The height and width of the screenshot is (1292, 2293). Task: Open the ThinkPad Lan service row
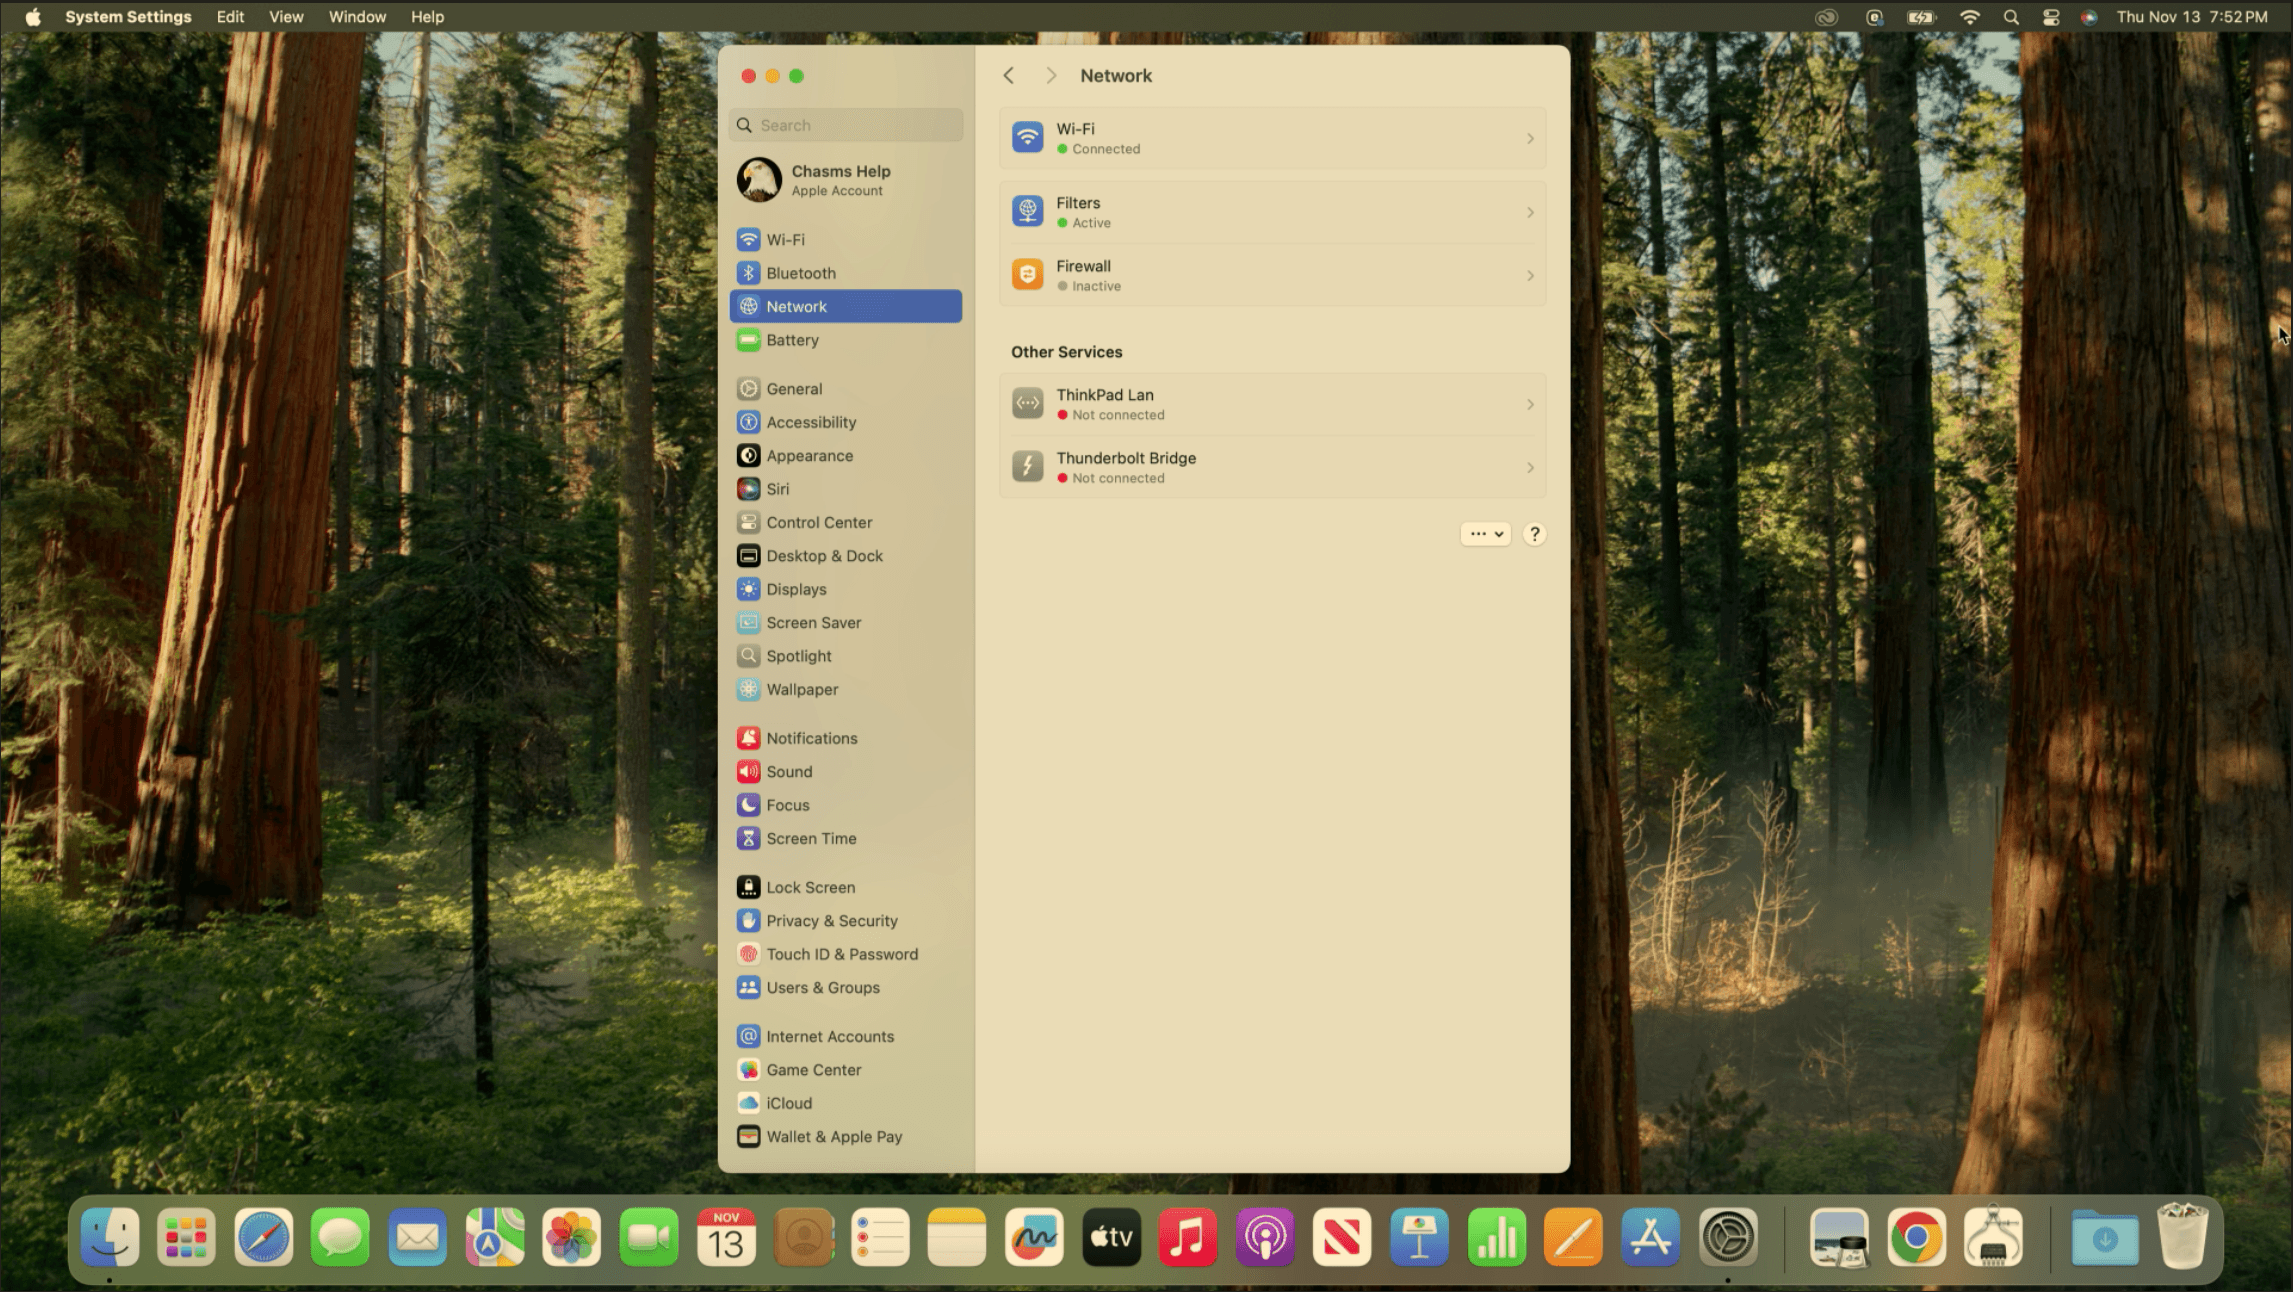pos(1272,404)
